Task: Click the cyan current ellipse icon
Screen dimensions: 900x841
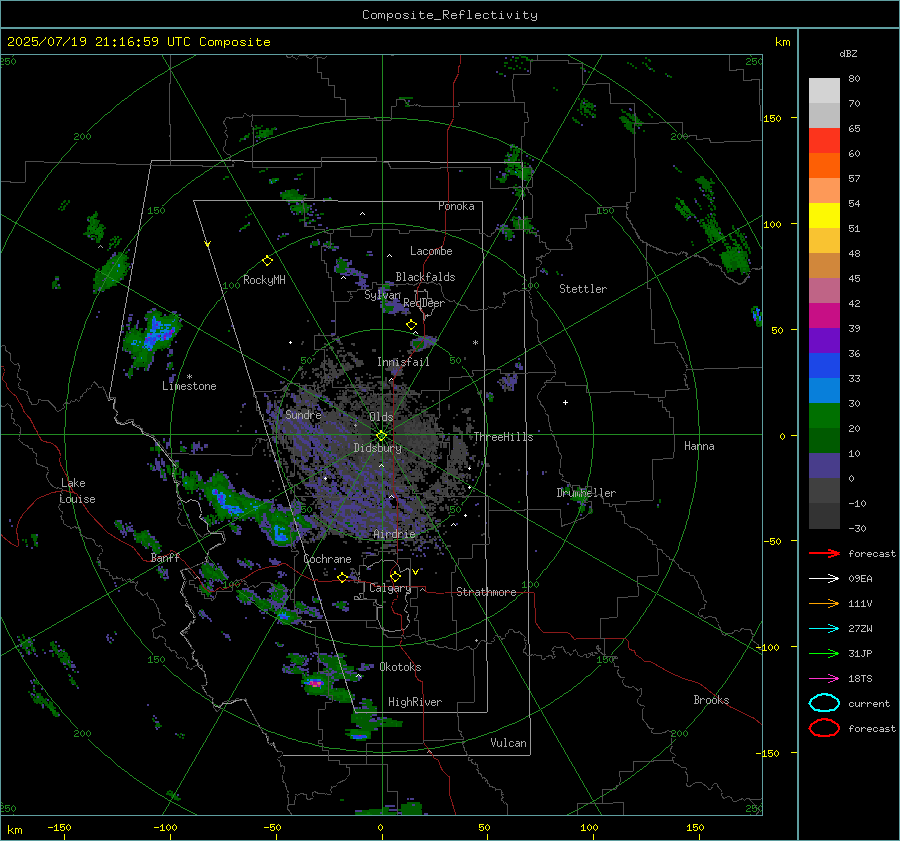Action: click(824, 703)
